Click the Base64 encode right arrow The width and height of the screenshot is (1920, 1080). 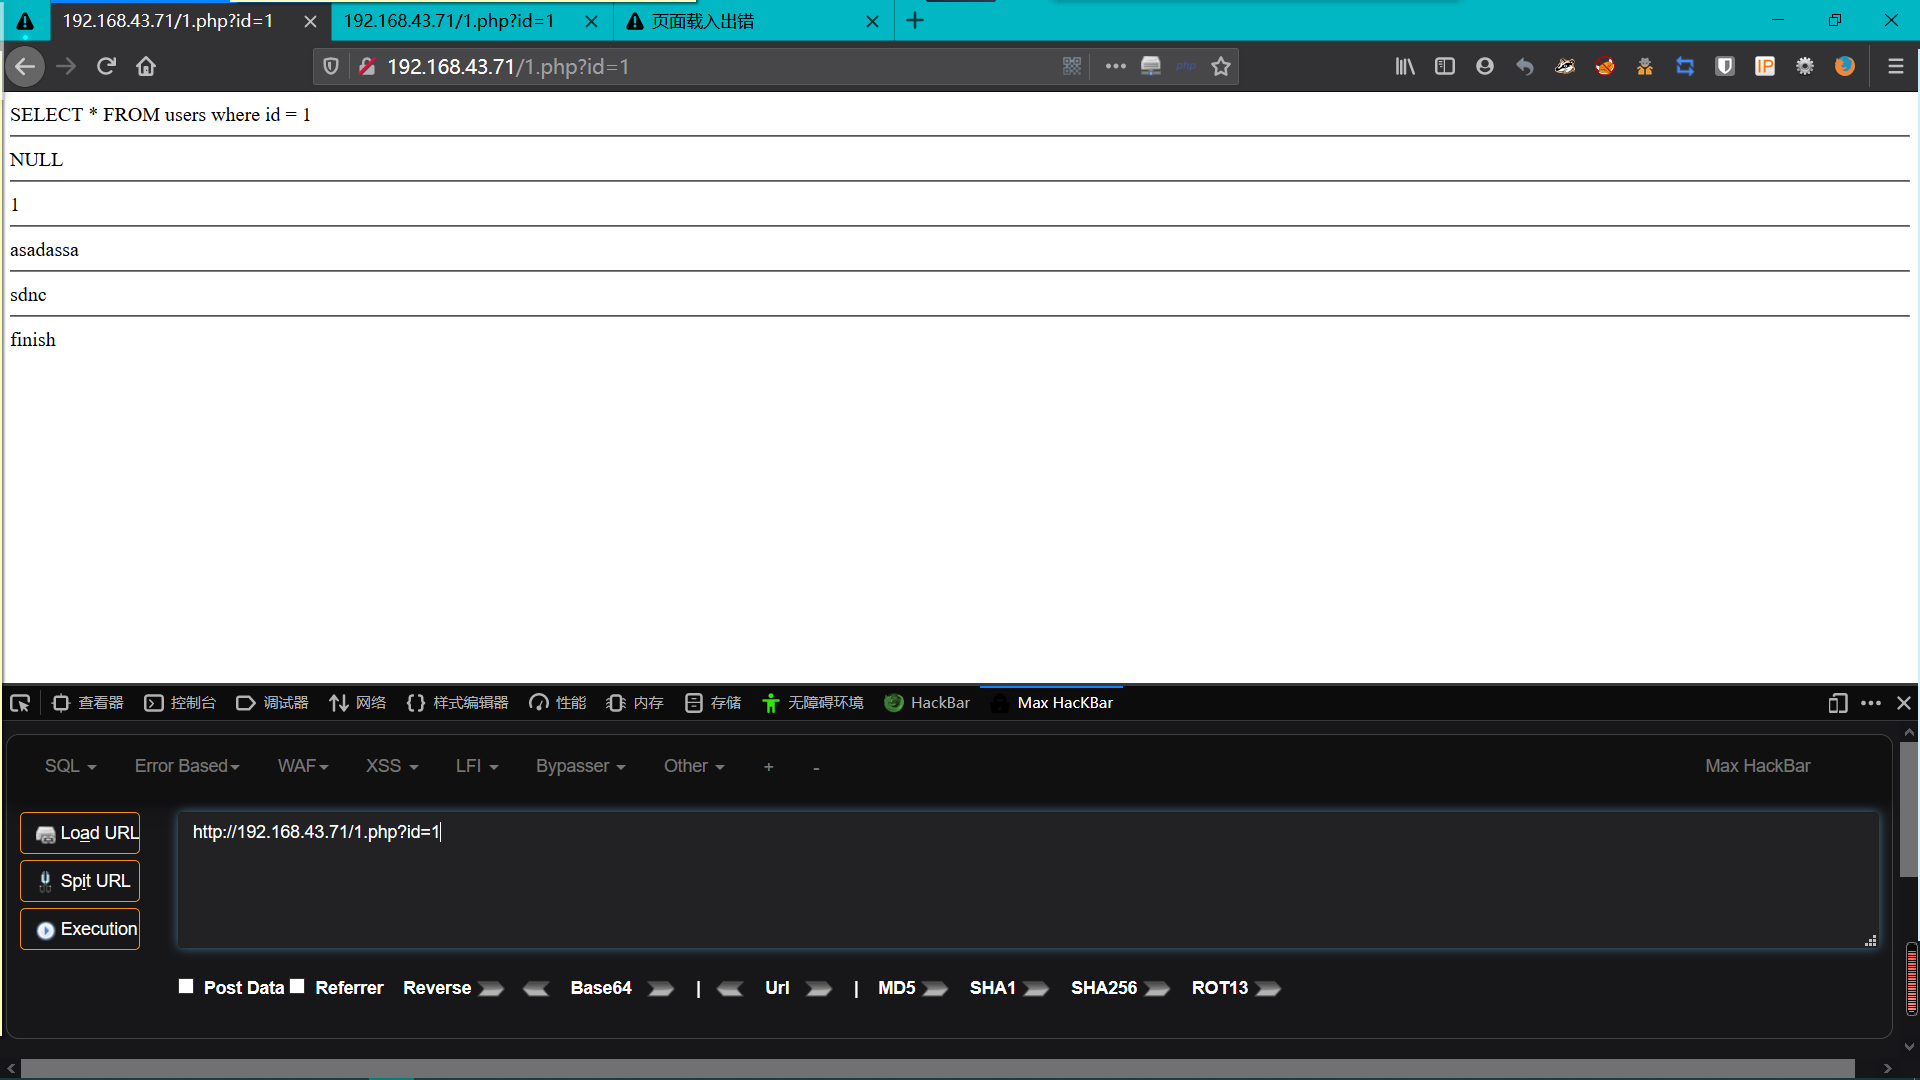coord(661,988)
